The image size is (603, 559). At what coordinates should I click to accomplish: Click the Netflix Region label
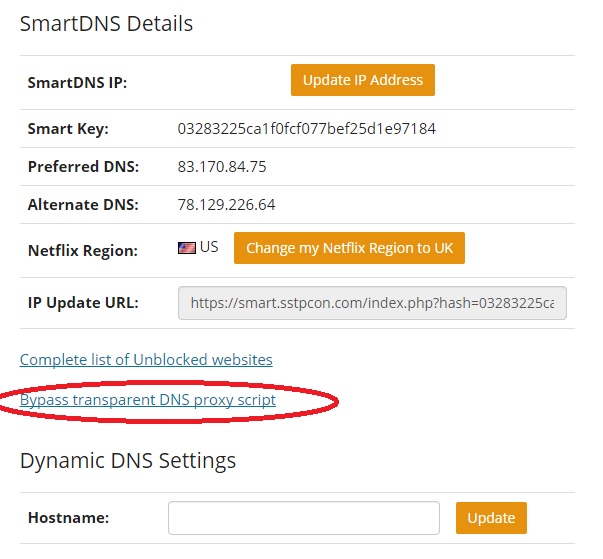pos(83,251)
